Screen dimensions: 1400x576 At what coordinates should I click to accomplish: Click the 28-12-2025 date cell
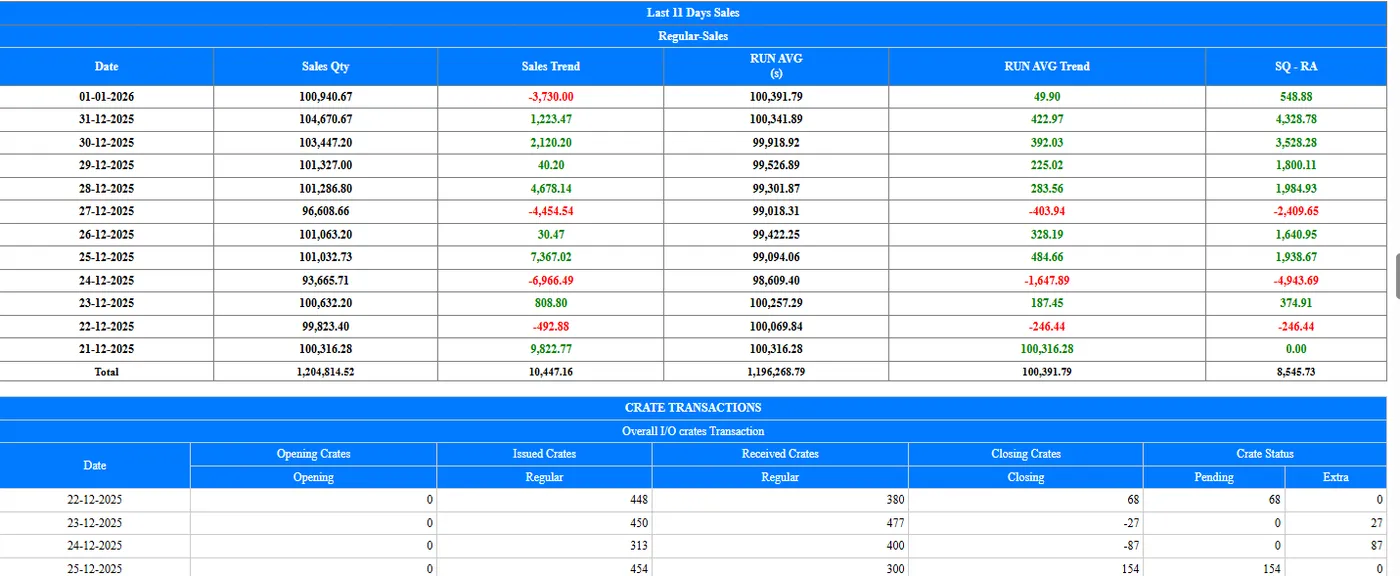tap(106, 189)
